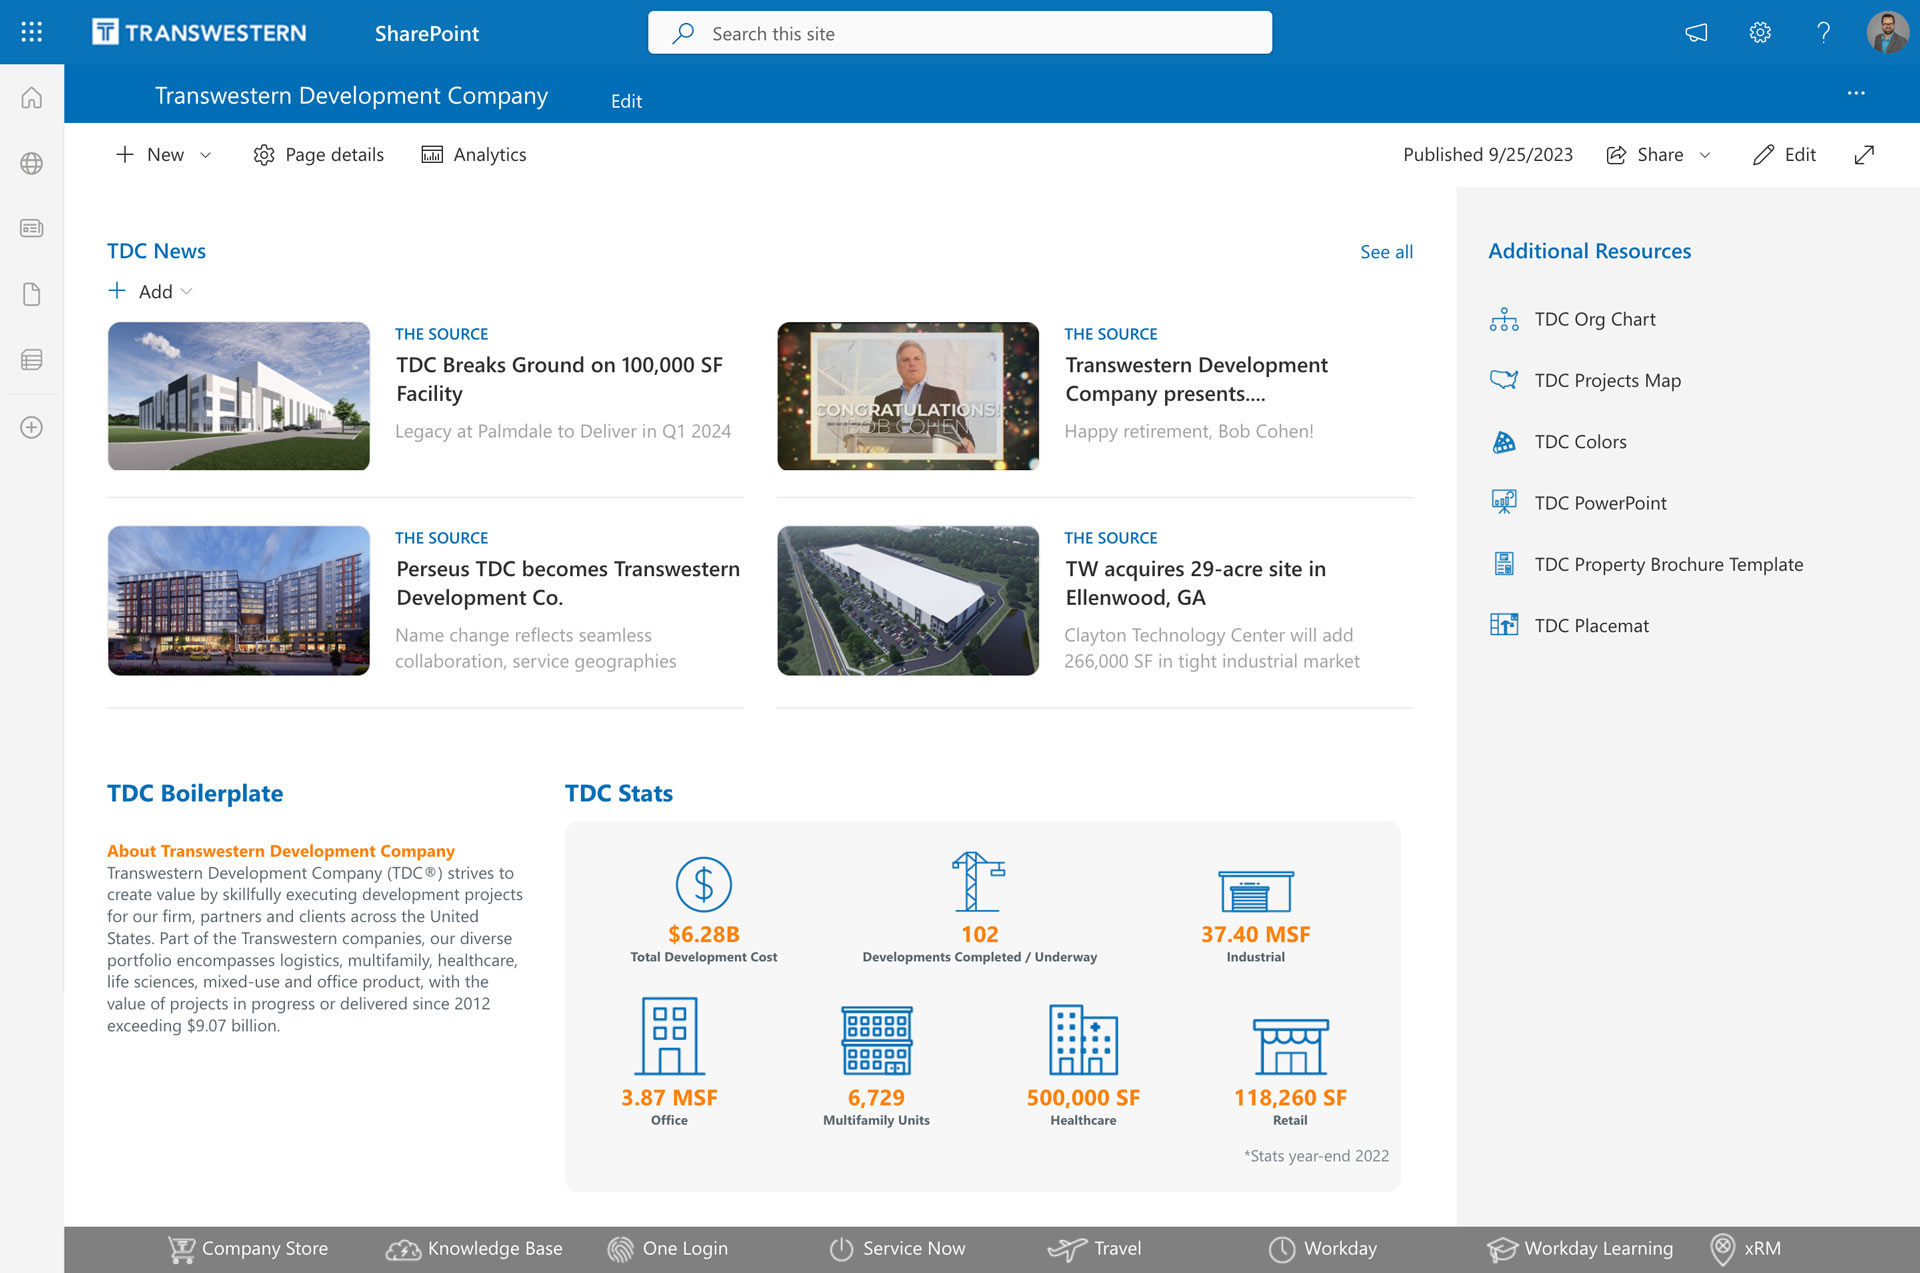Click the Travel airplane icon
The height and width of the screenshot is (1273, 1920).
1067,1249
